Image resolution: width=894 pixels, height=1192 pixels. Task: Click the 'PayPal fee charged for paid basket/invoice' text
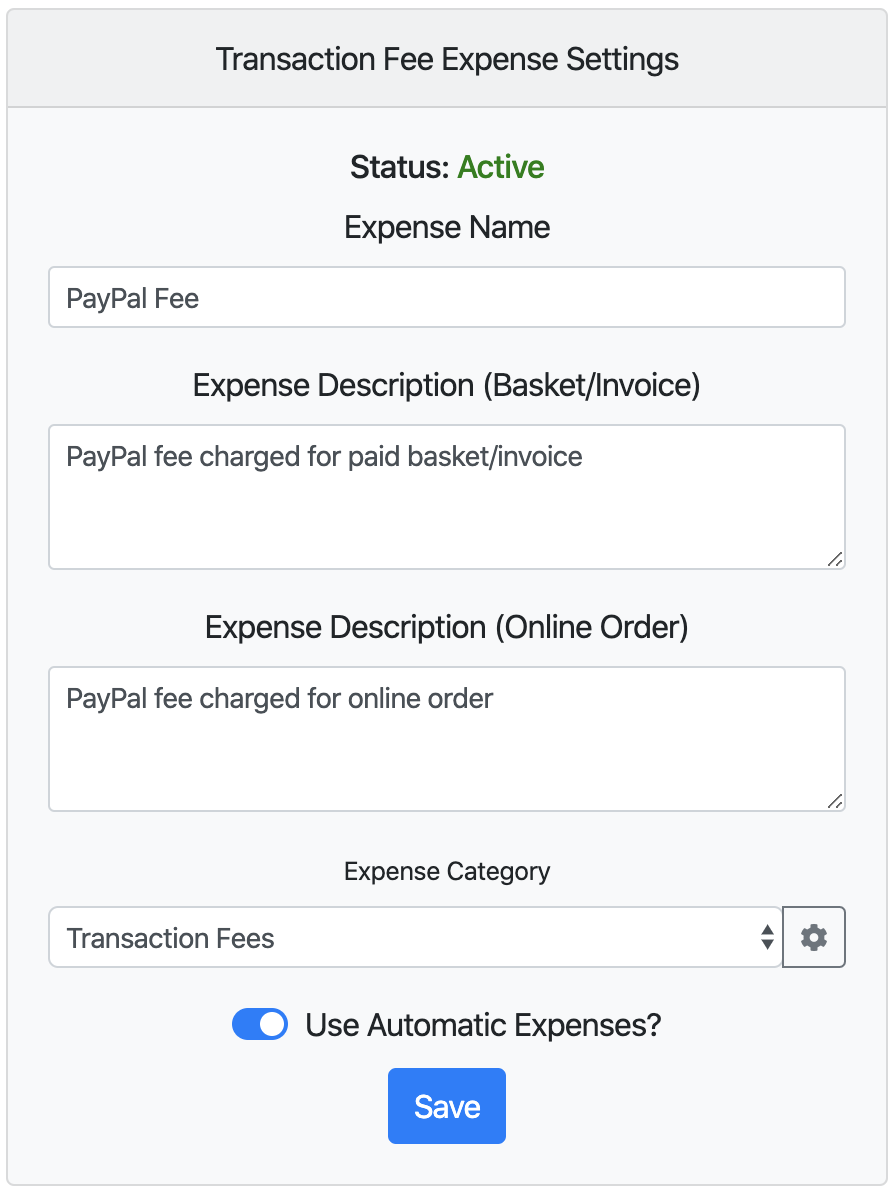coord(325,457)
